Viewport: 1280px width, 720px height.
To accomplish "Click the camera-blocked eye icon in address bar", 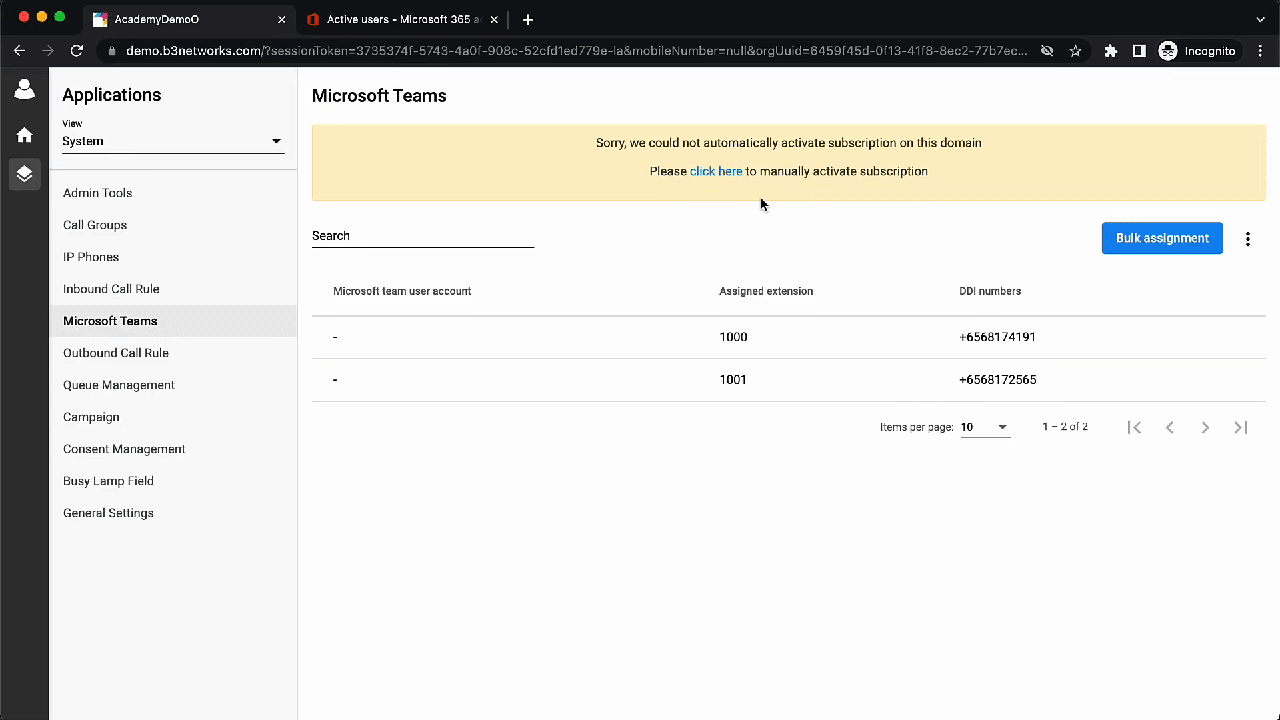I will [x=1047, y=51].
